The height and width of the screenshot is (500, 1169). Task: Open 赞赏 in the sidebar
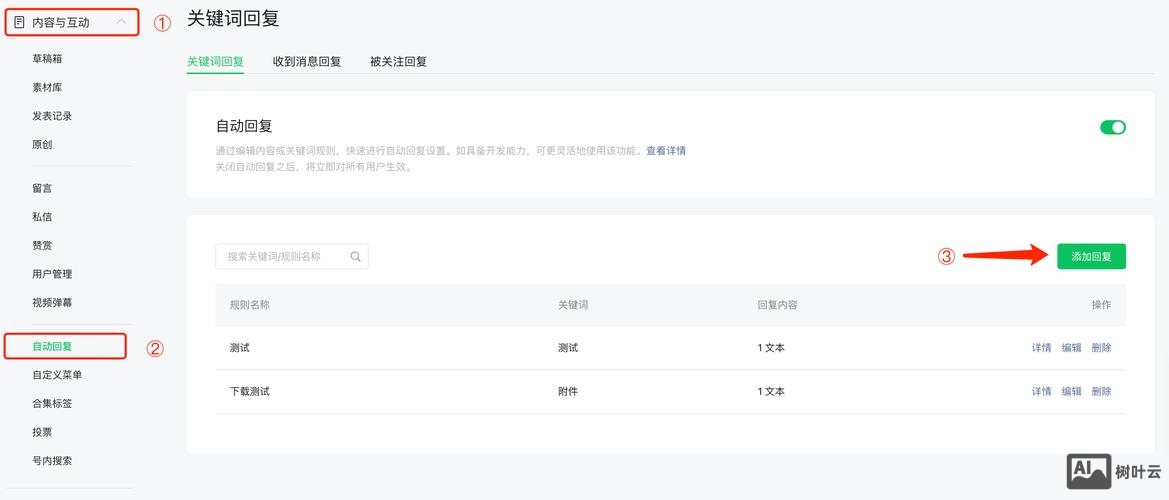coord(42,245)
